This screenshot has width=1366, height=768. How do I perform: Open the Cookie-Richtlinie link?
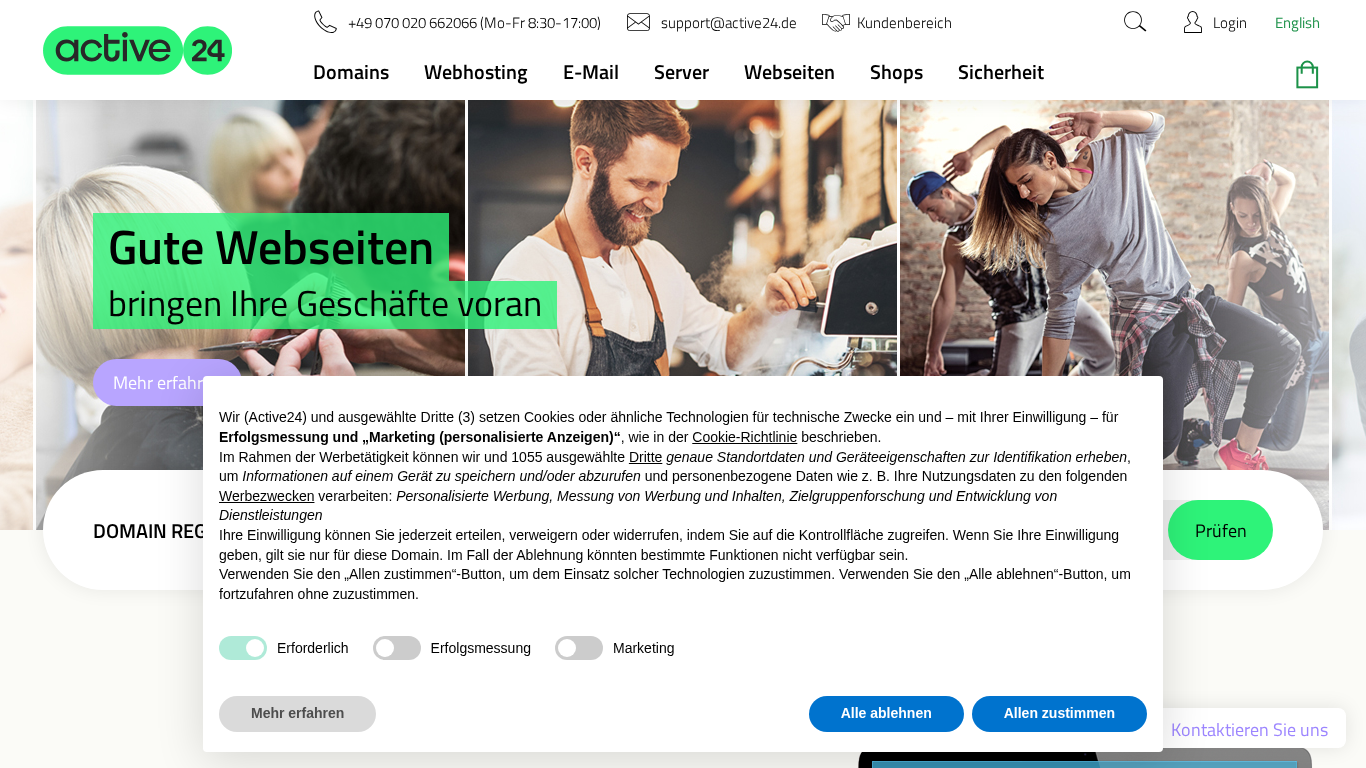[745, 437]
